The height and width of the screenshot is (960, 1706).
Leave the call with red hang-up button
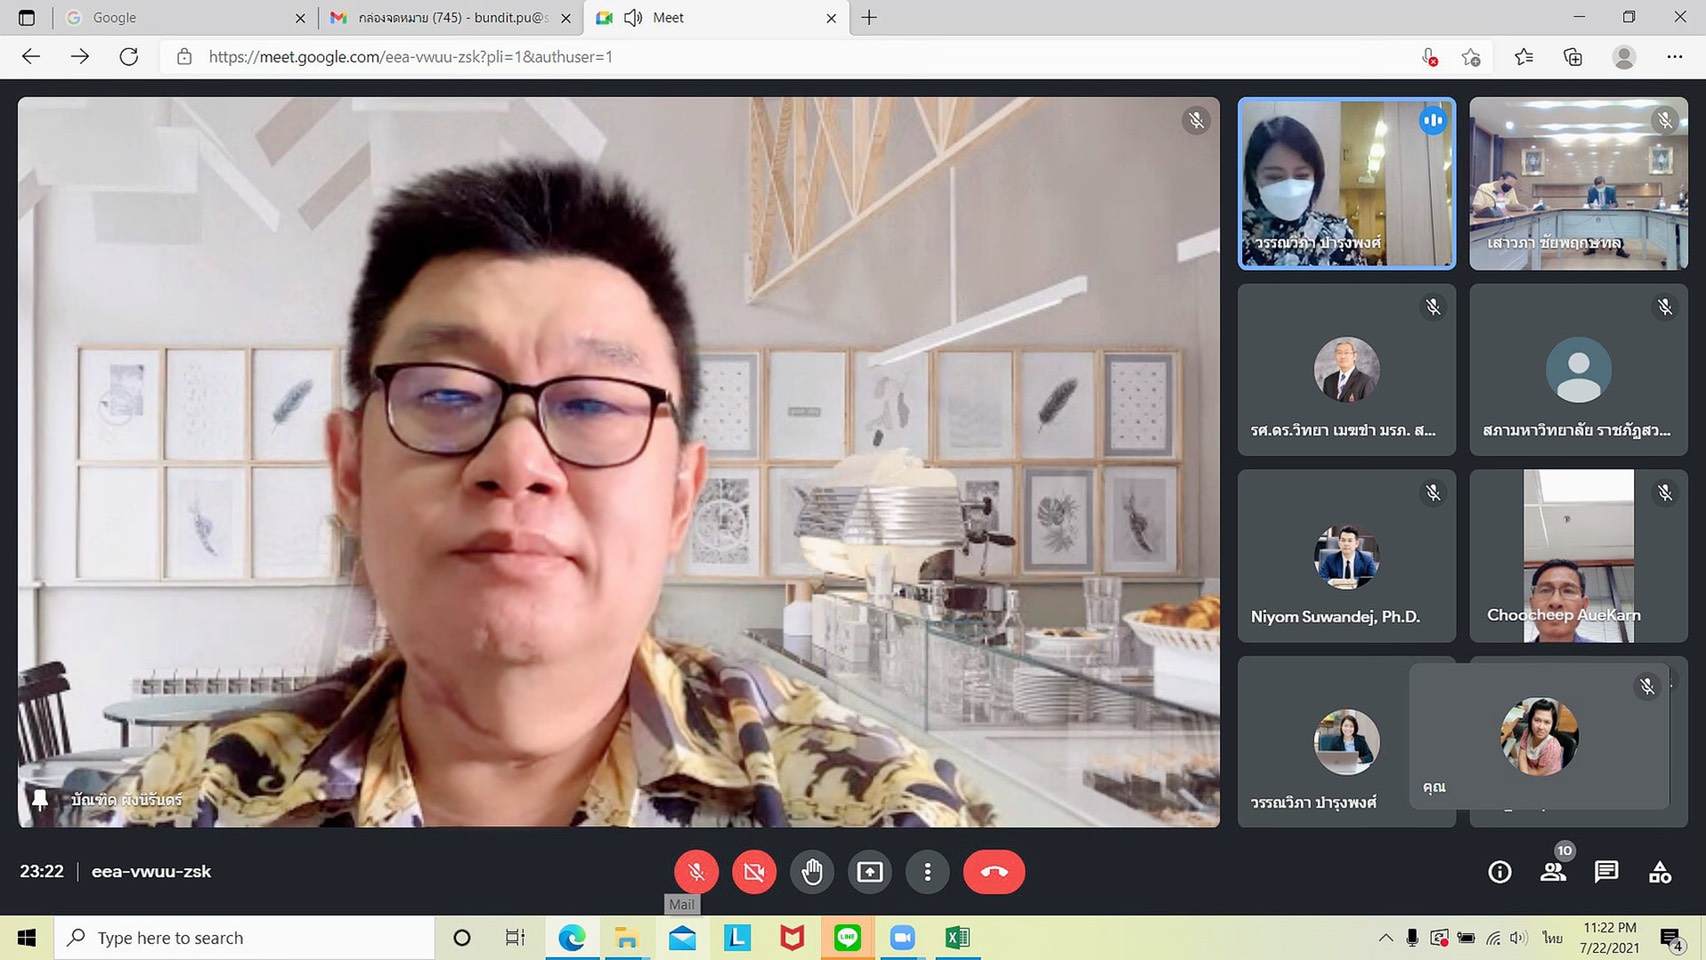(993, 872)
